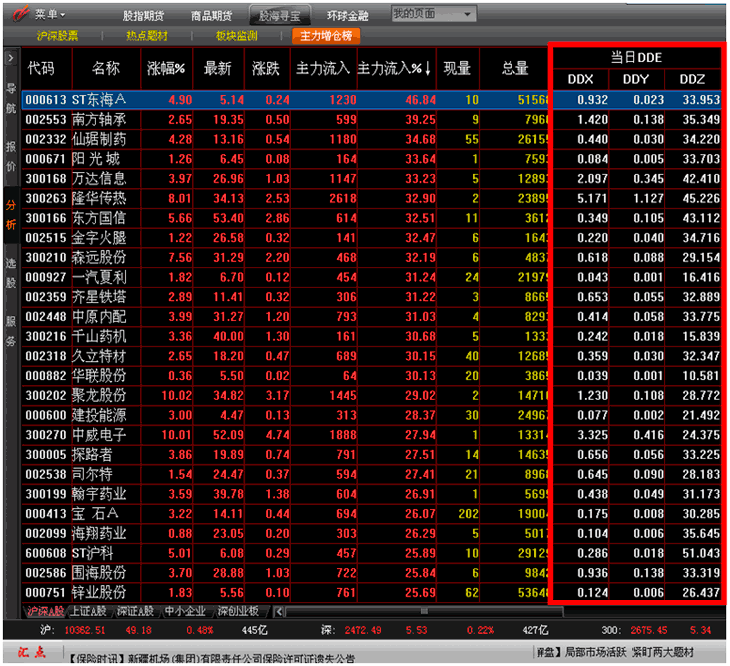
Task: Select row 300005 探路者
Action: [x=372, y=455]
